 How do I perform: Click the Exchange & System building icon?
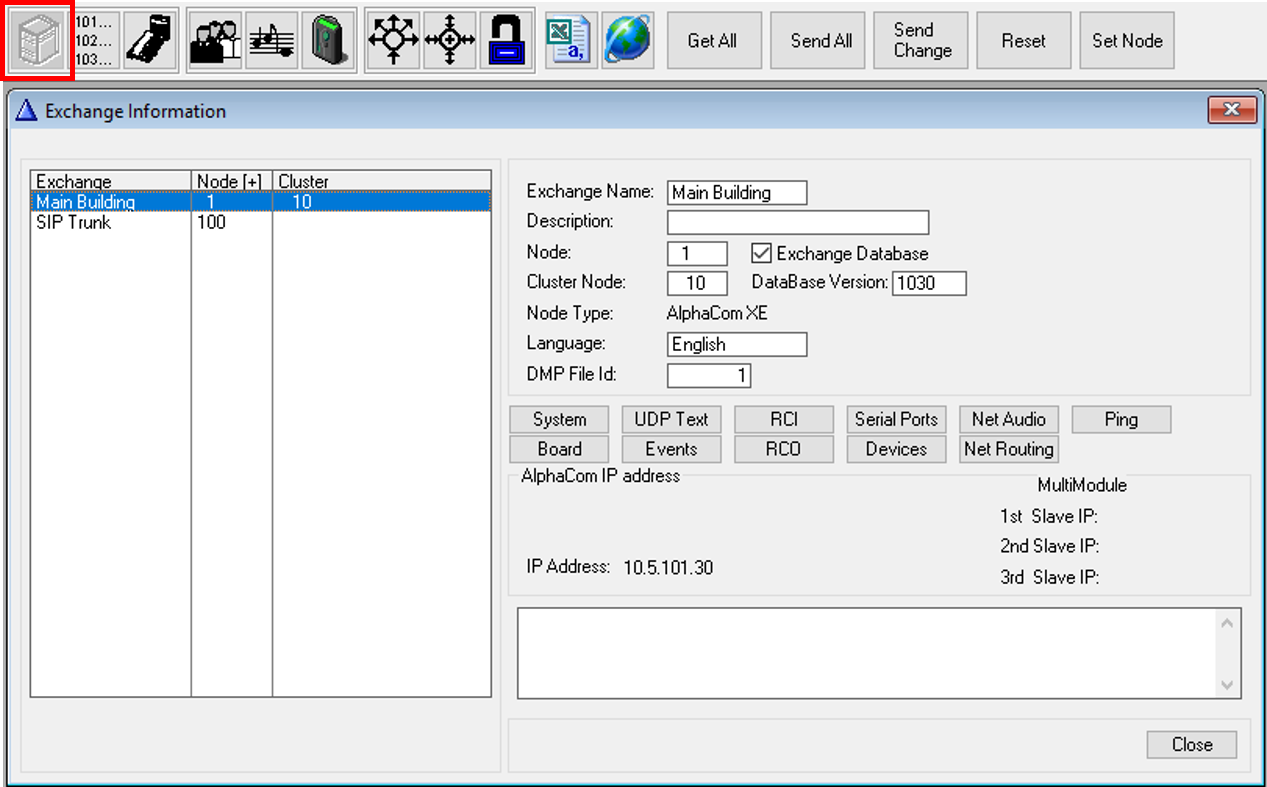[x=38, y=40]
